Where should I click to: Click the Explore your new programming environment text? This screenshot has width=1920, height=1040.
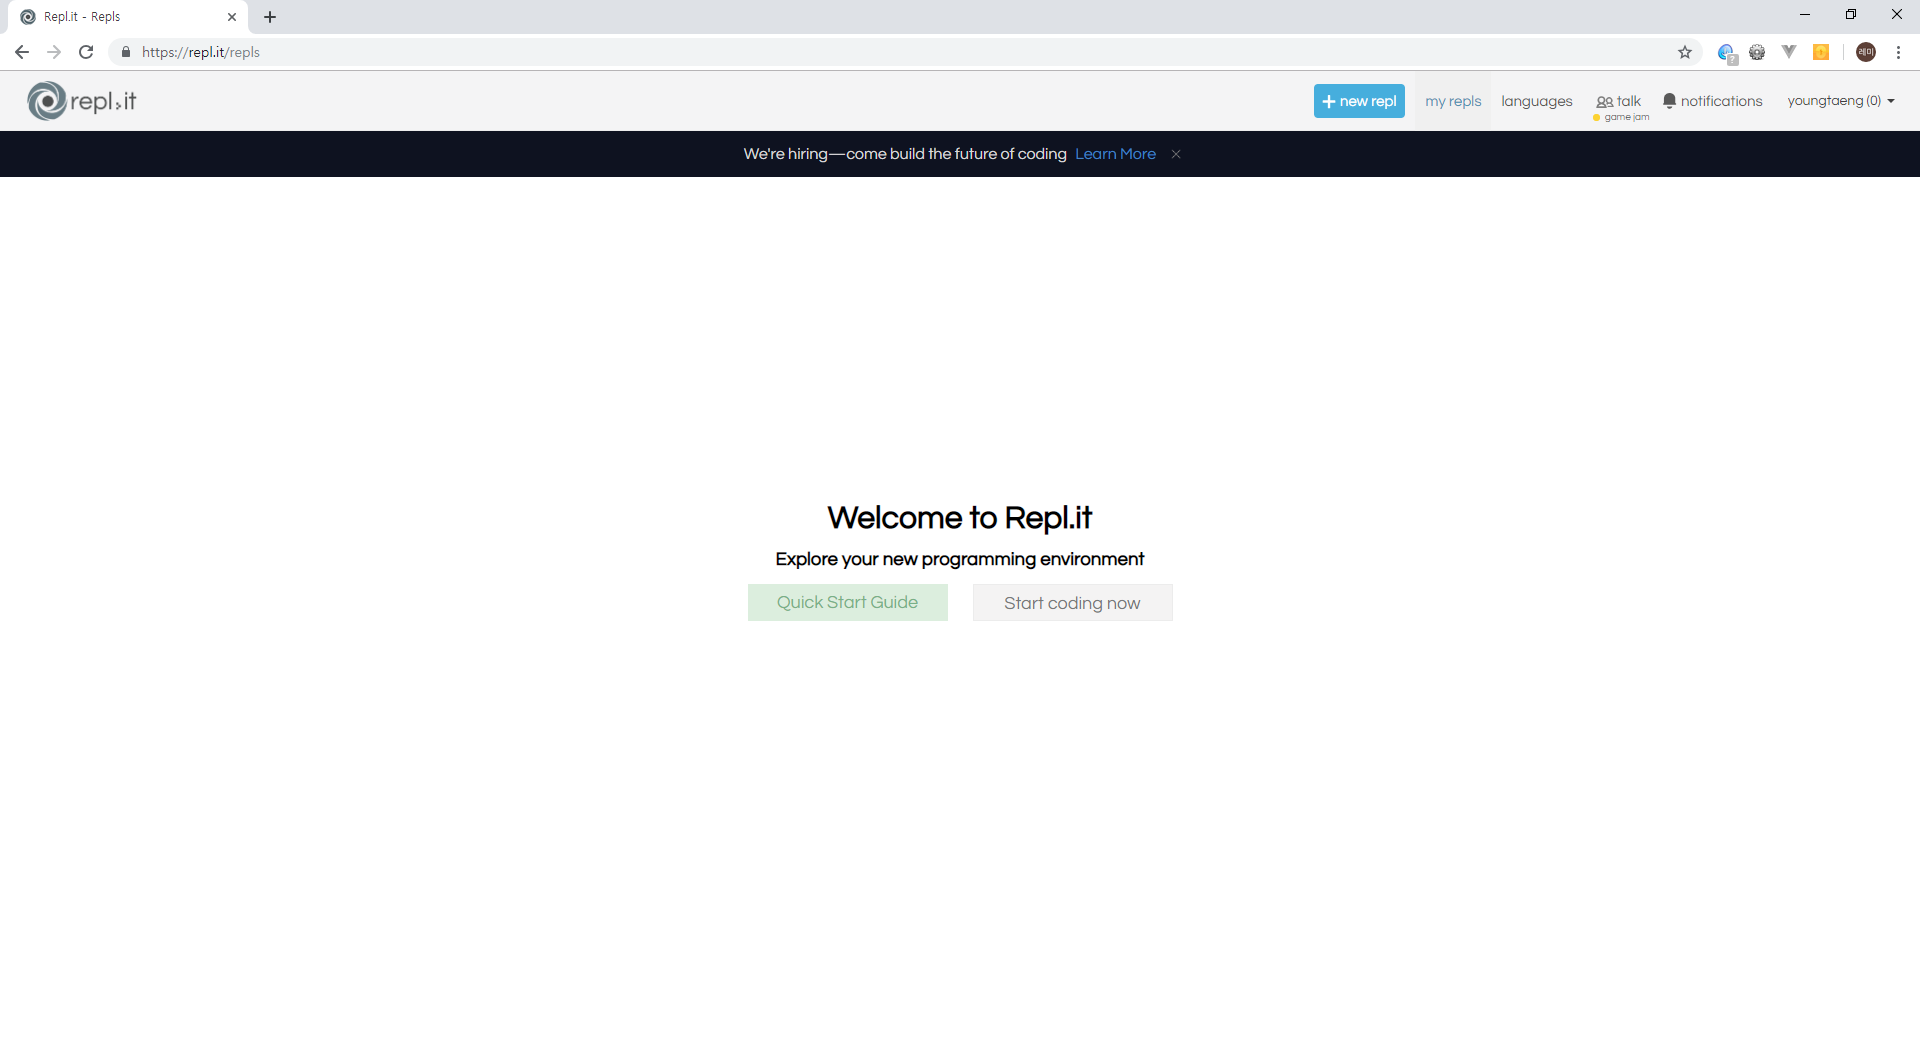tap(960, 559)
